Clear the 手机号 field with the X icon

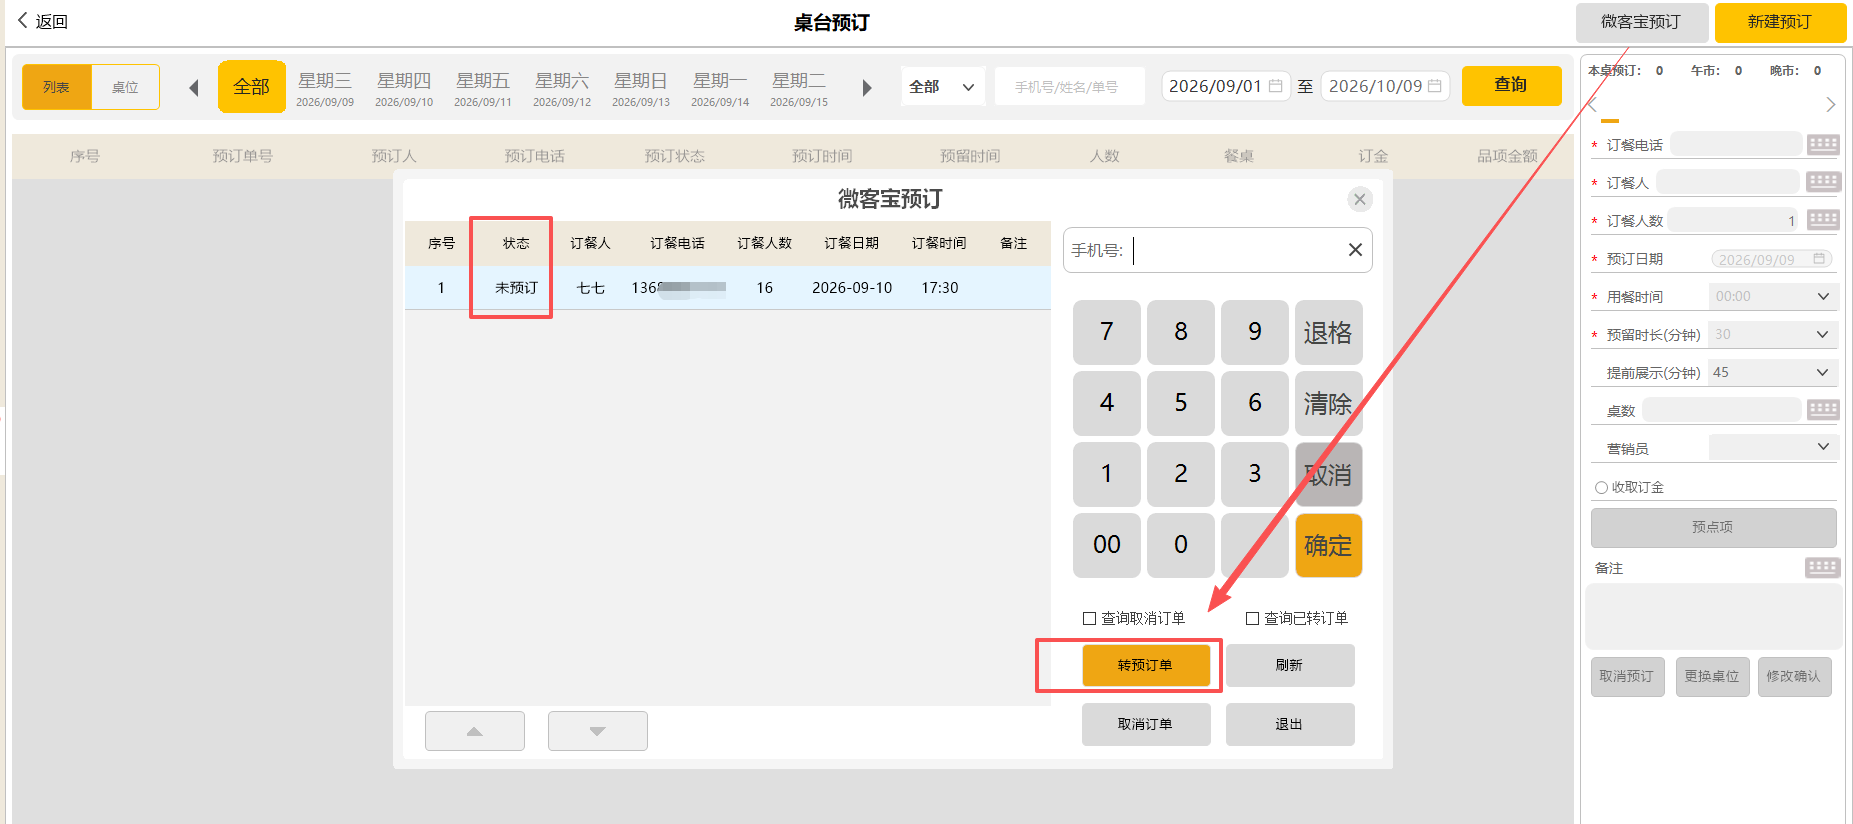[x=1355, y=250]
